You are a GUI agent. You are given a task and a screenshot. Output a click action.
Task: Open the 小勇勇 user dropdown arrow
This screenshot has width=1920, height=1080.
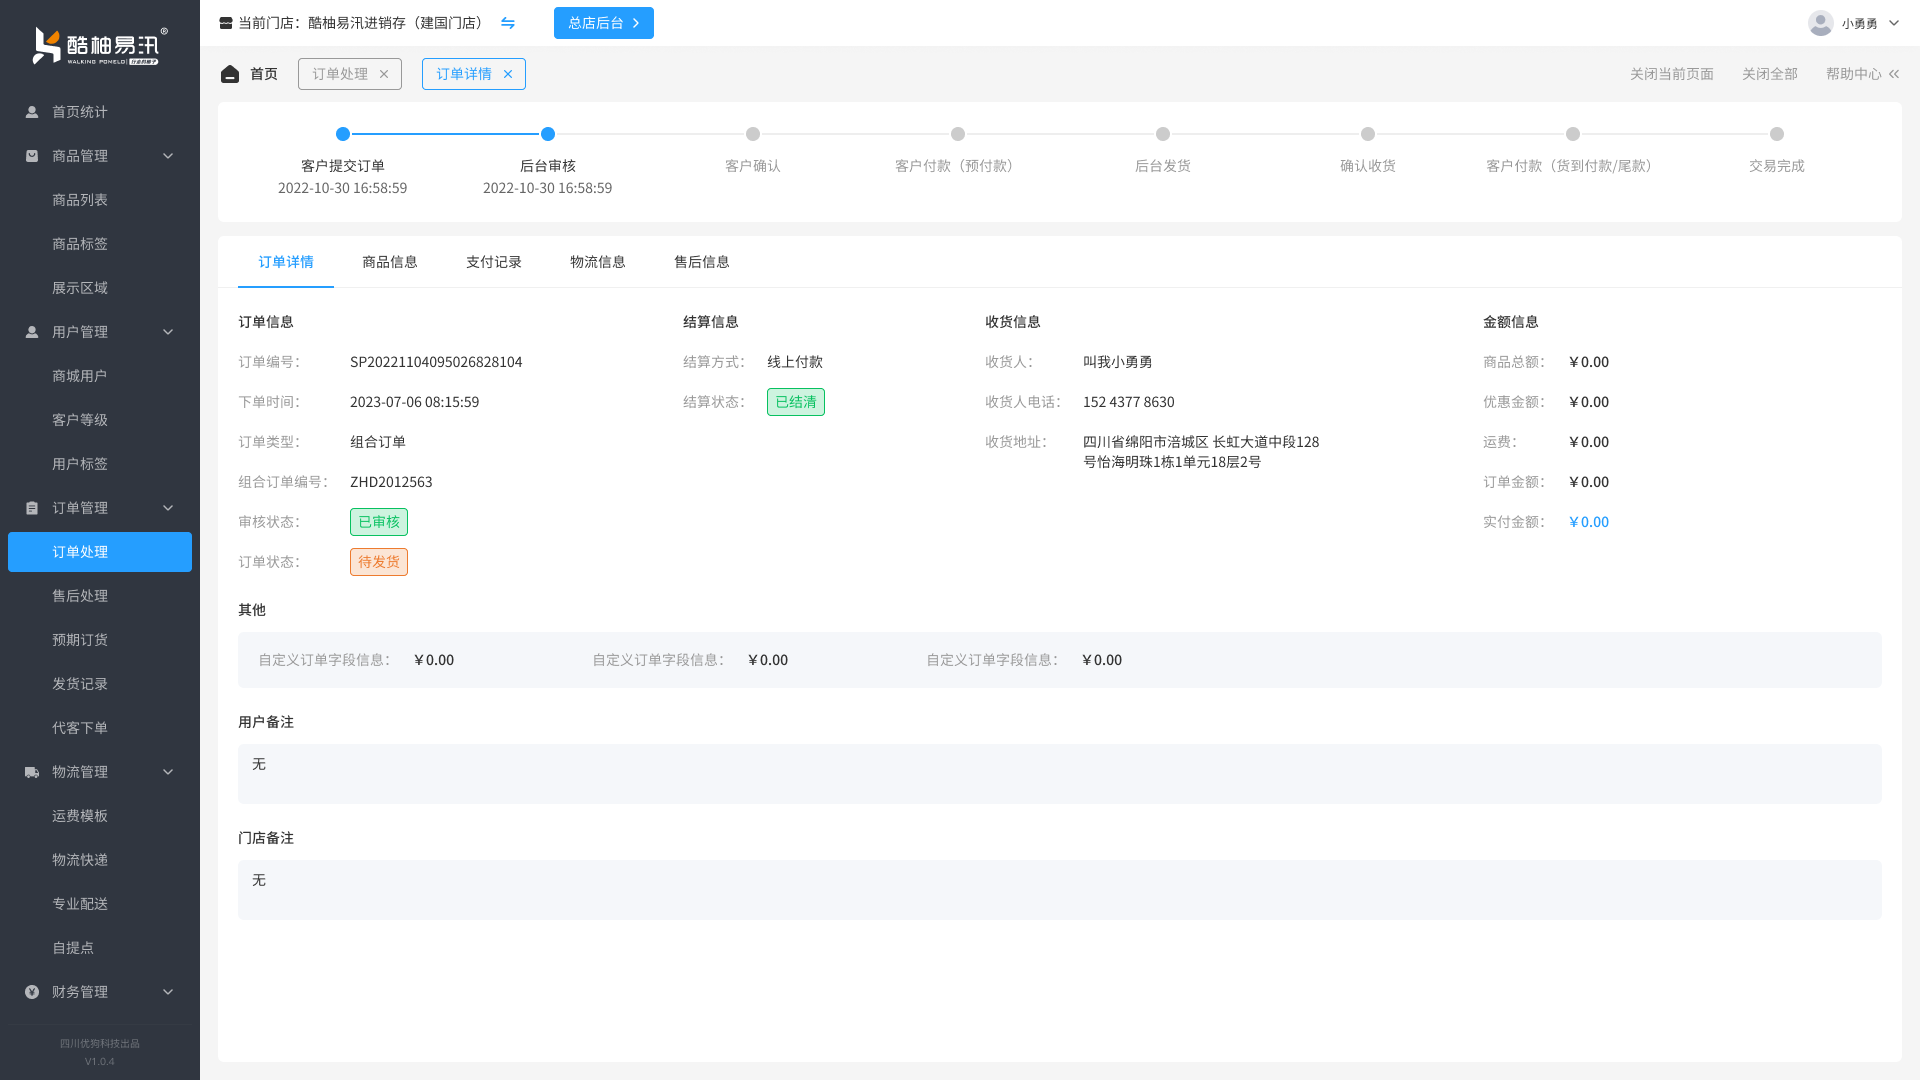click(x=1894, y=23)
